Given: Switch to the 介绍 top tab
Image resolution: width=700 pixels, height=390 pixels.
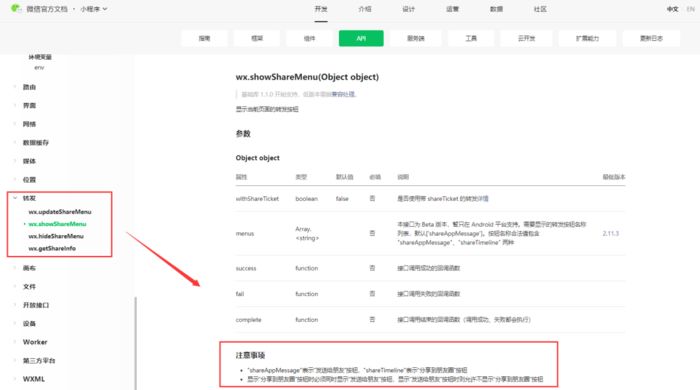Looking at the screenshot, I should click(365, 9).
